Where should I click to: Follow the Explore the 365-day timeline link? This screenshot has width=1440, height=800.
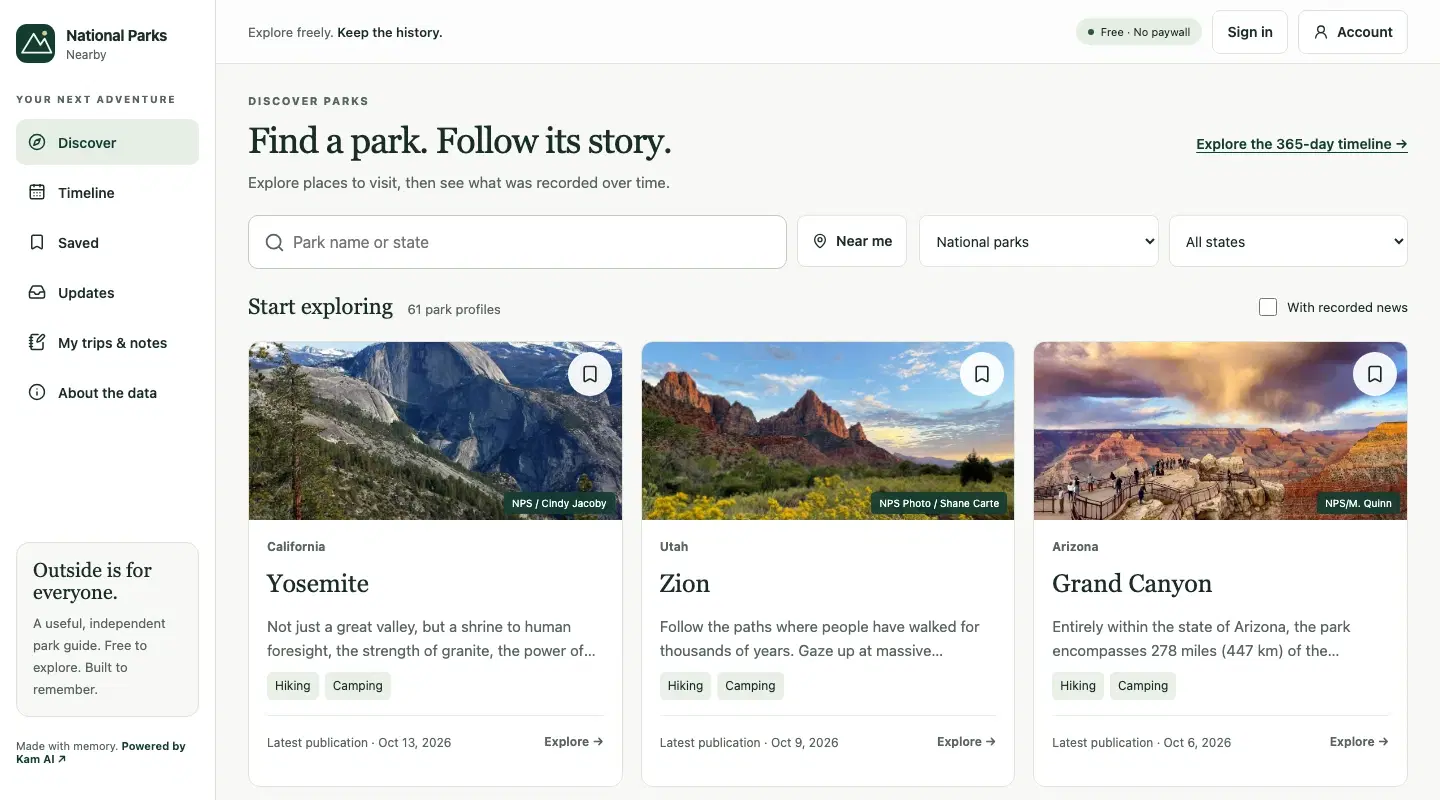point(1302,144)
